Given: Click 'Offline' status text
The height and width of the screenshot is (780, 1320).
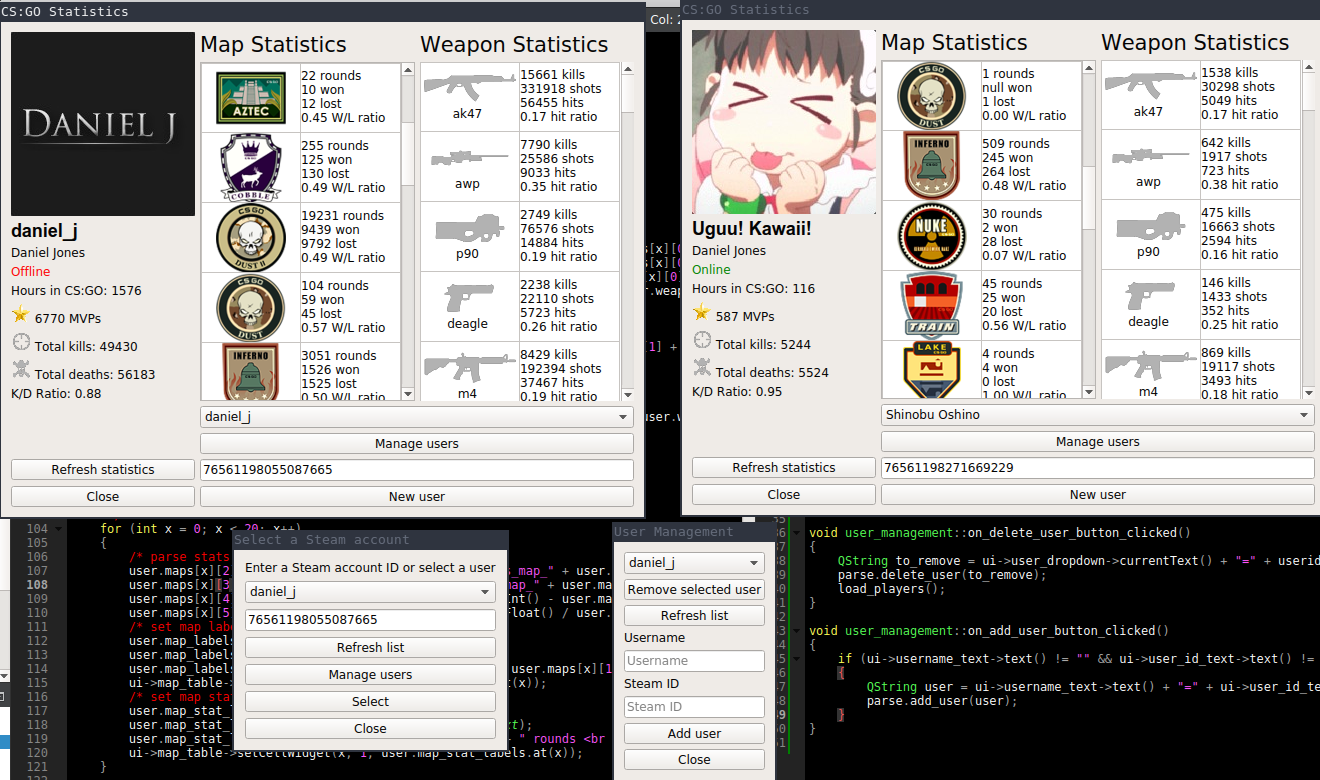Looking at the screenshot, I should click(x=31, y=272).
